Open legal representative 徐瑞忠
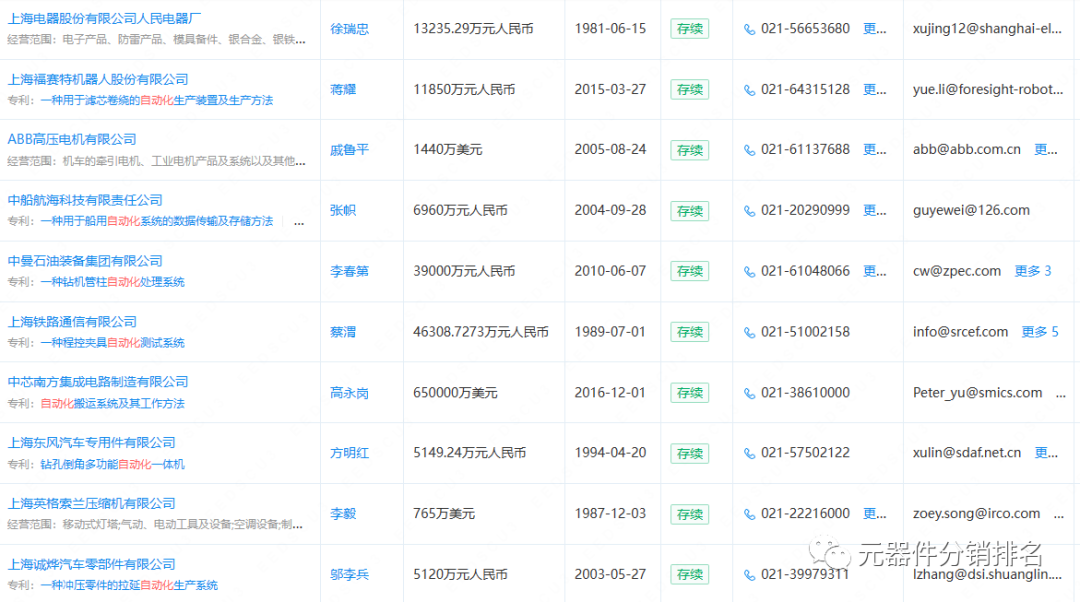This screenshot has height=602, width=1080. coord(349,29)
